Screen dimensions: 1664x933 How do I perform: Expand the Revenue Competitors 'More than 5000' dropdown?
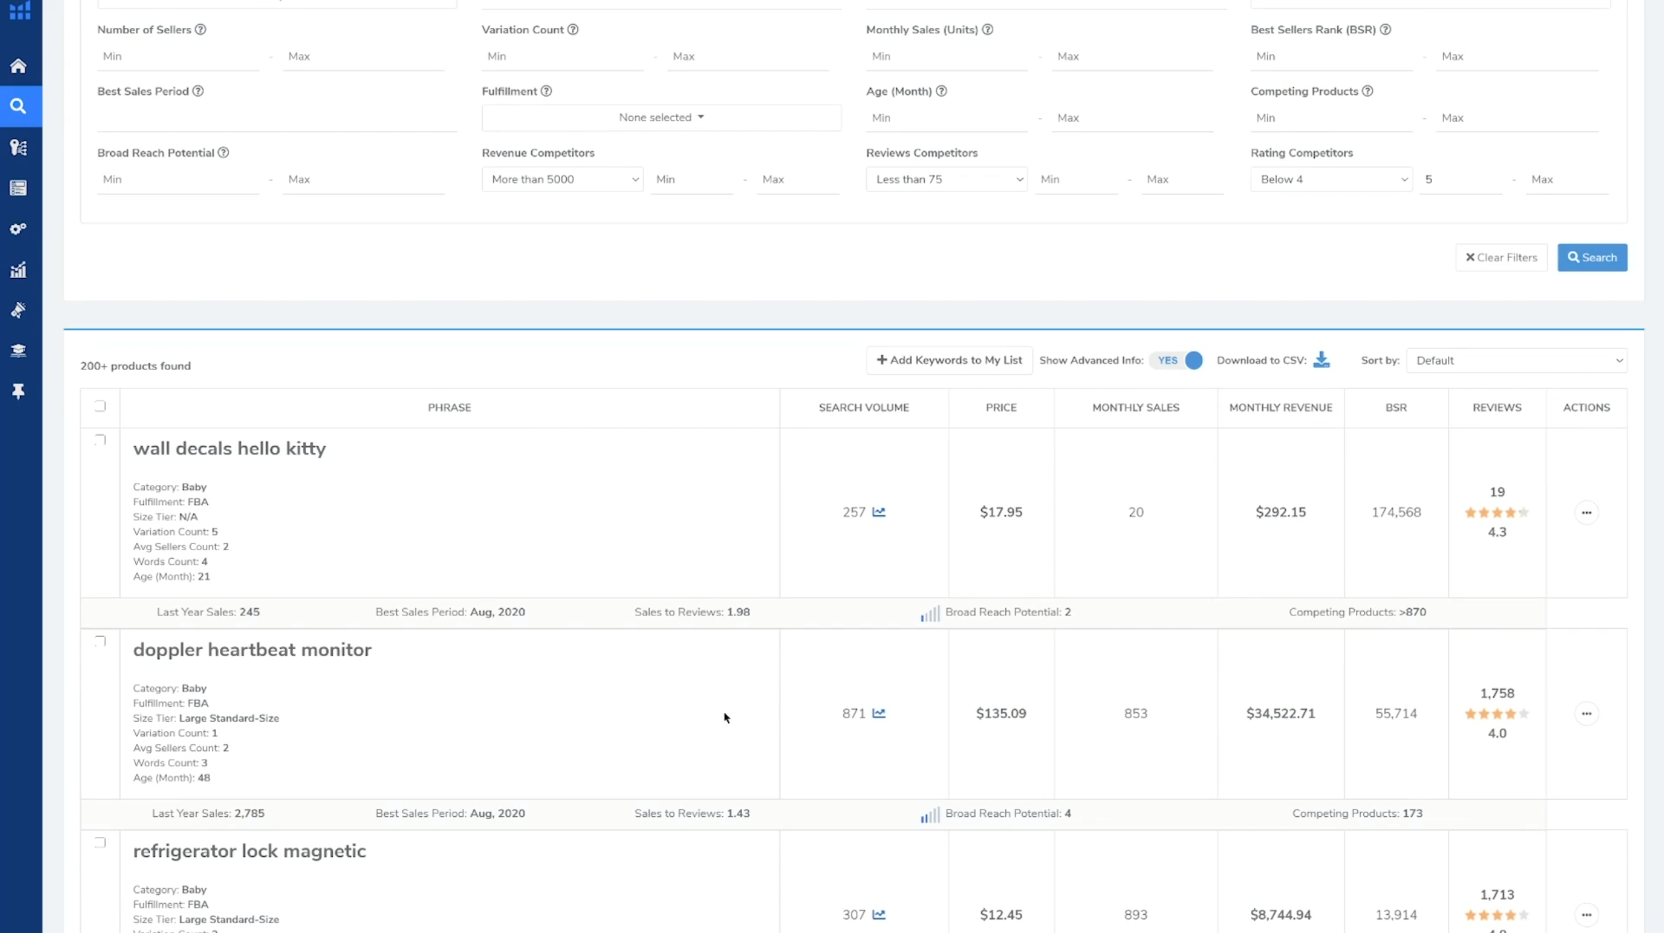click(x=563, y=180)
